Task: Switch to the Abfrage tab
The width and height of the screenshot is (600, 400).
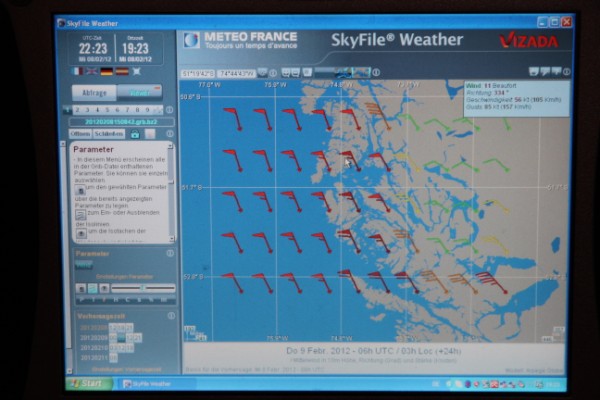Action: click(94, 93)
